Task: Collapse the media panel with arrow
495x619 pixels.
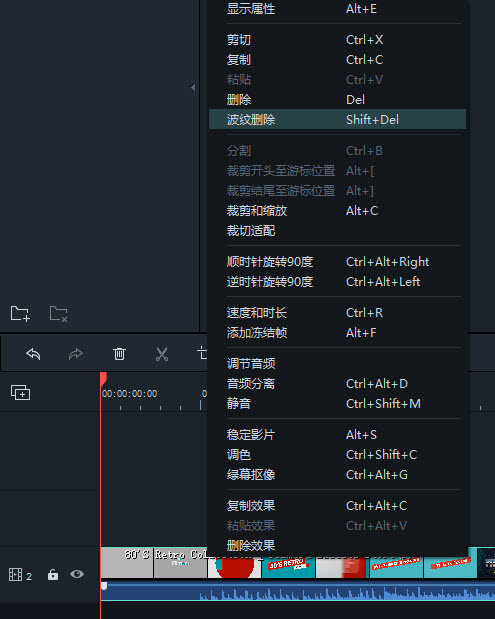Action: coord(193,87)
